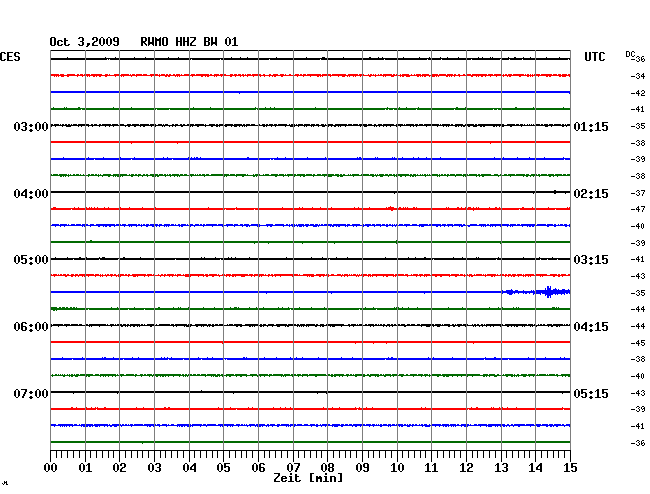Image resolution: width=650 pixels, height=494 pixels.
Task: Select minute tick label "10"
Action: click(397, 468)
